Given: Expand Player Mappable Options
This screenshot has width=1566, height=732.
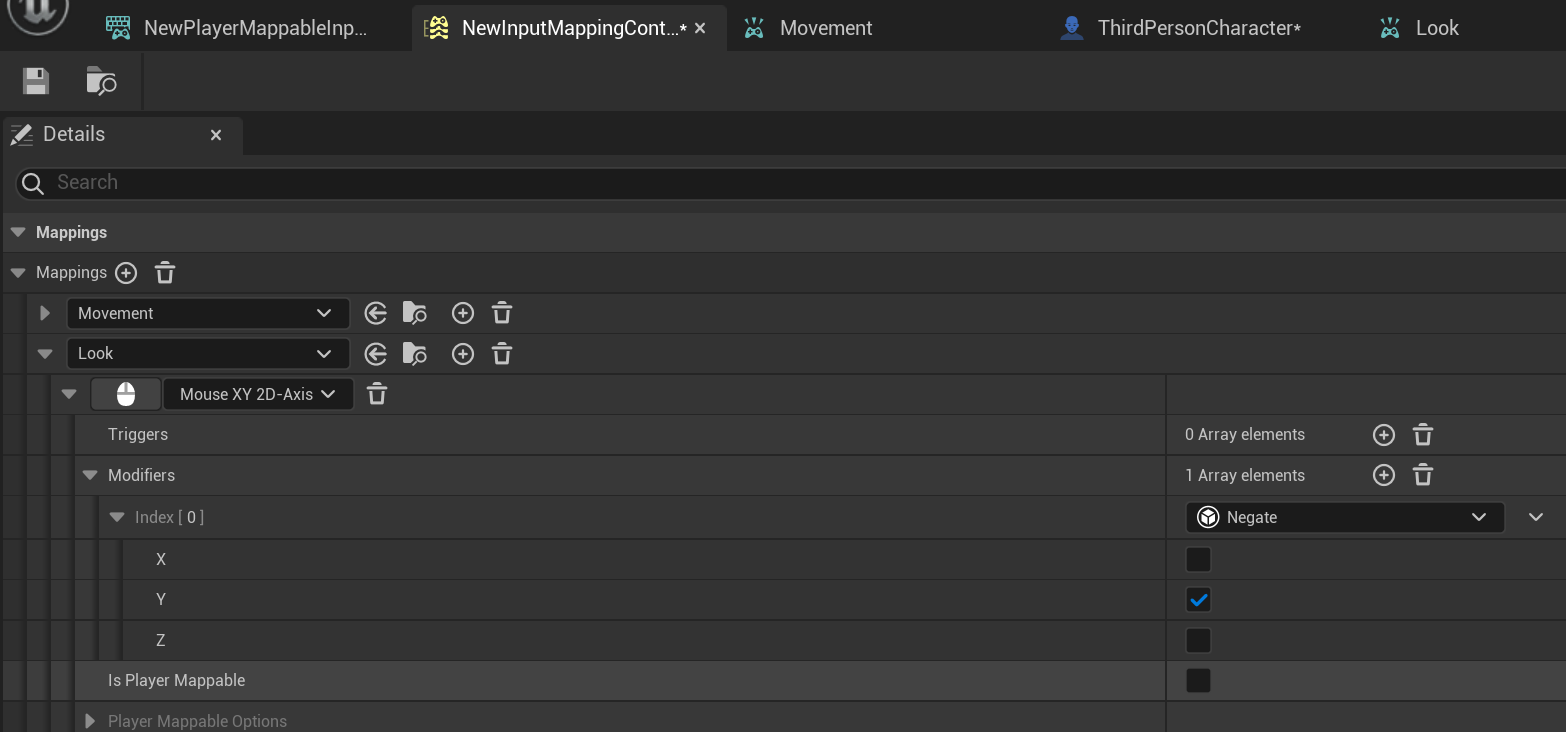Looking at the screenshot, I should (x=90, y=721).
